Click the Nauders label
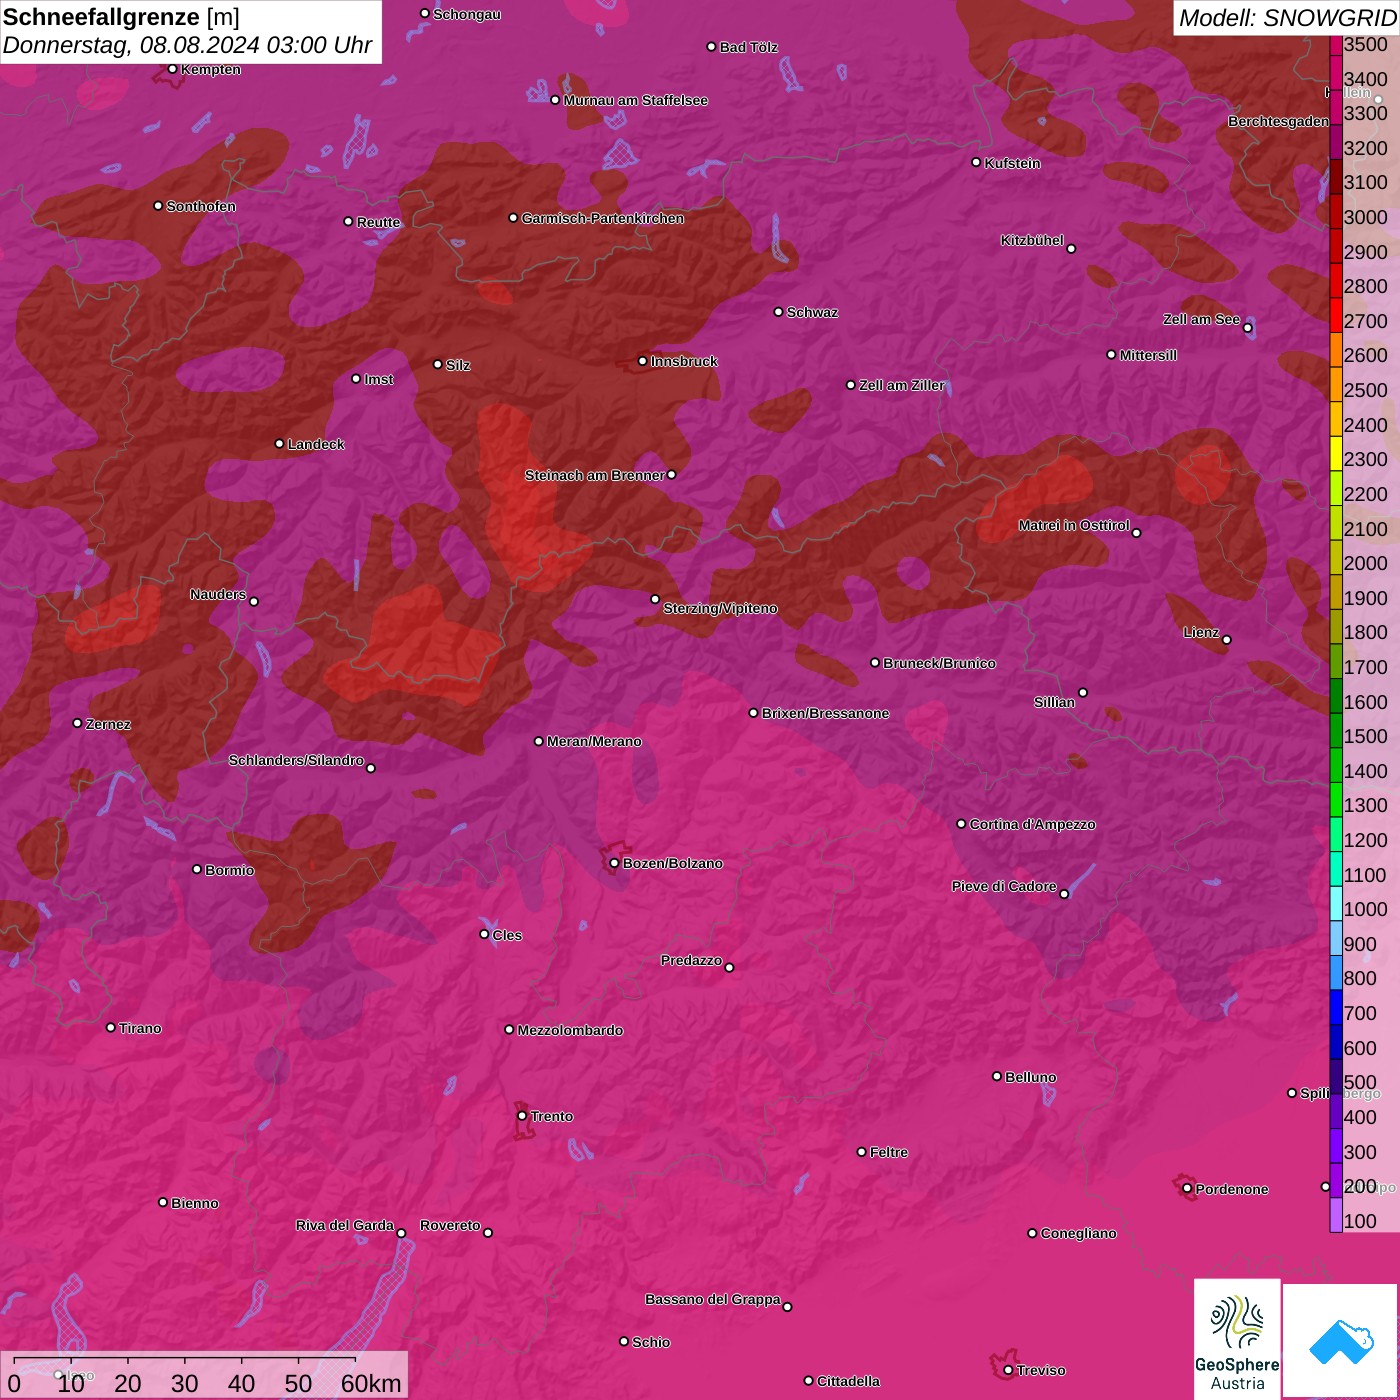 pos(218,594)
